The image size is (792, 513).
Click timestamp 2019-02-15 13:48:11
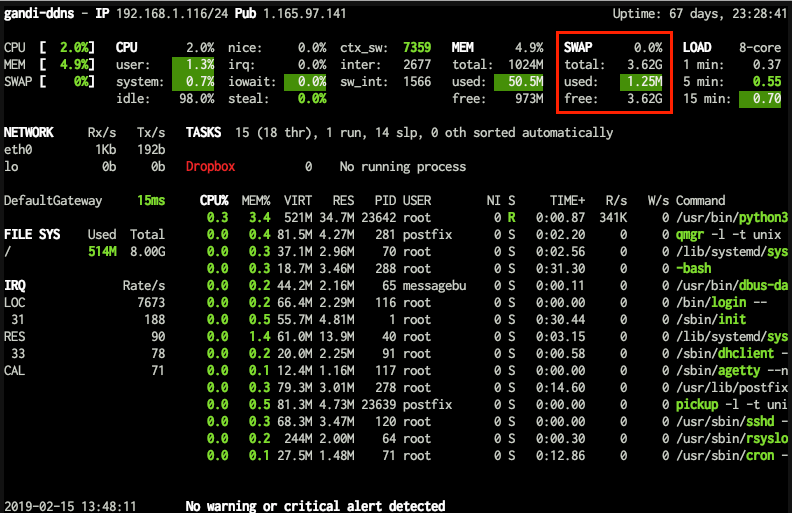[x=70, y=506]
